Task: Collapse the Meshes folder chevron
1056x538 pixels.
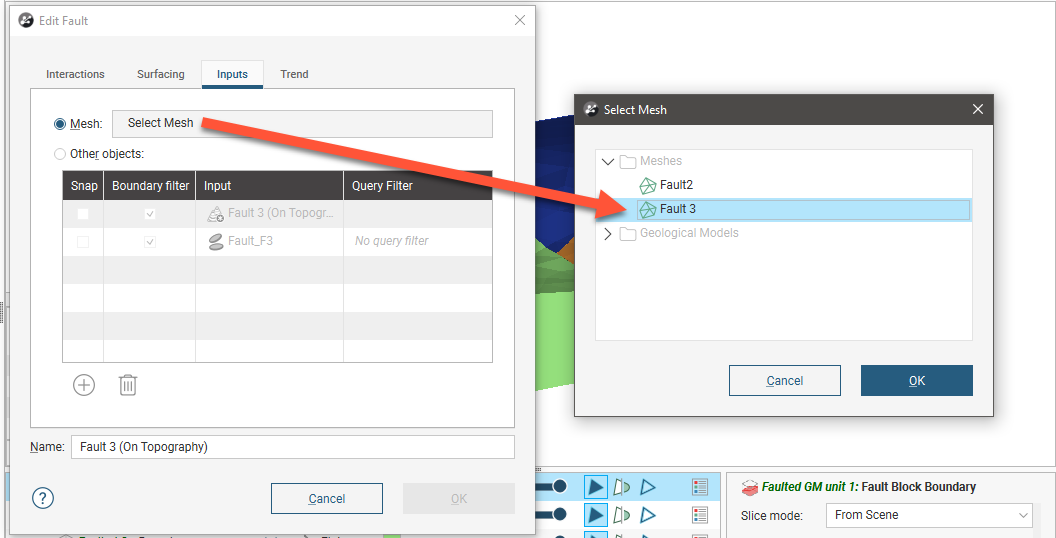Action: point(607,162)
